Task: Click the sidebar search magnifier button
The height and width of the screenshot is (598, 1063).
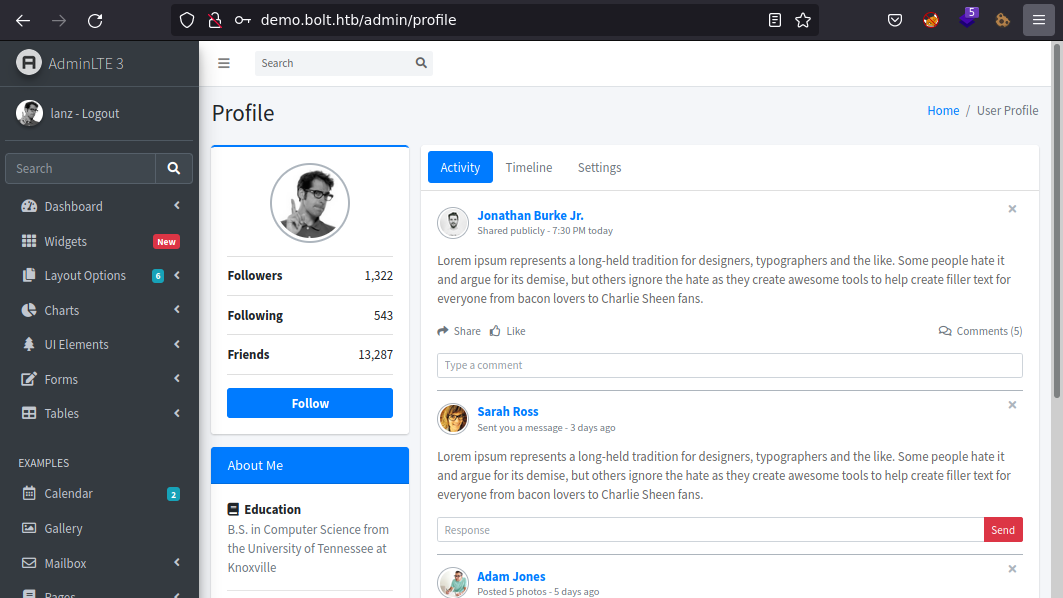Action: (174, 168)
